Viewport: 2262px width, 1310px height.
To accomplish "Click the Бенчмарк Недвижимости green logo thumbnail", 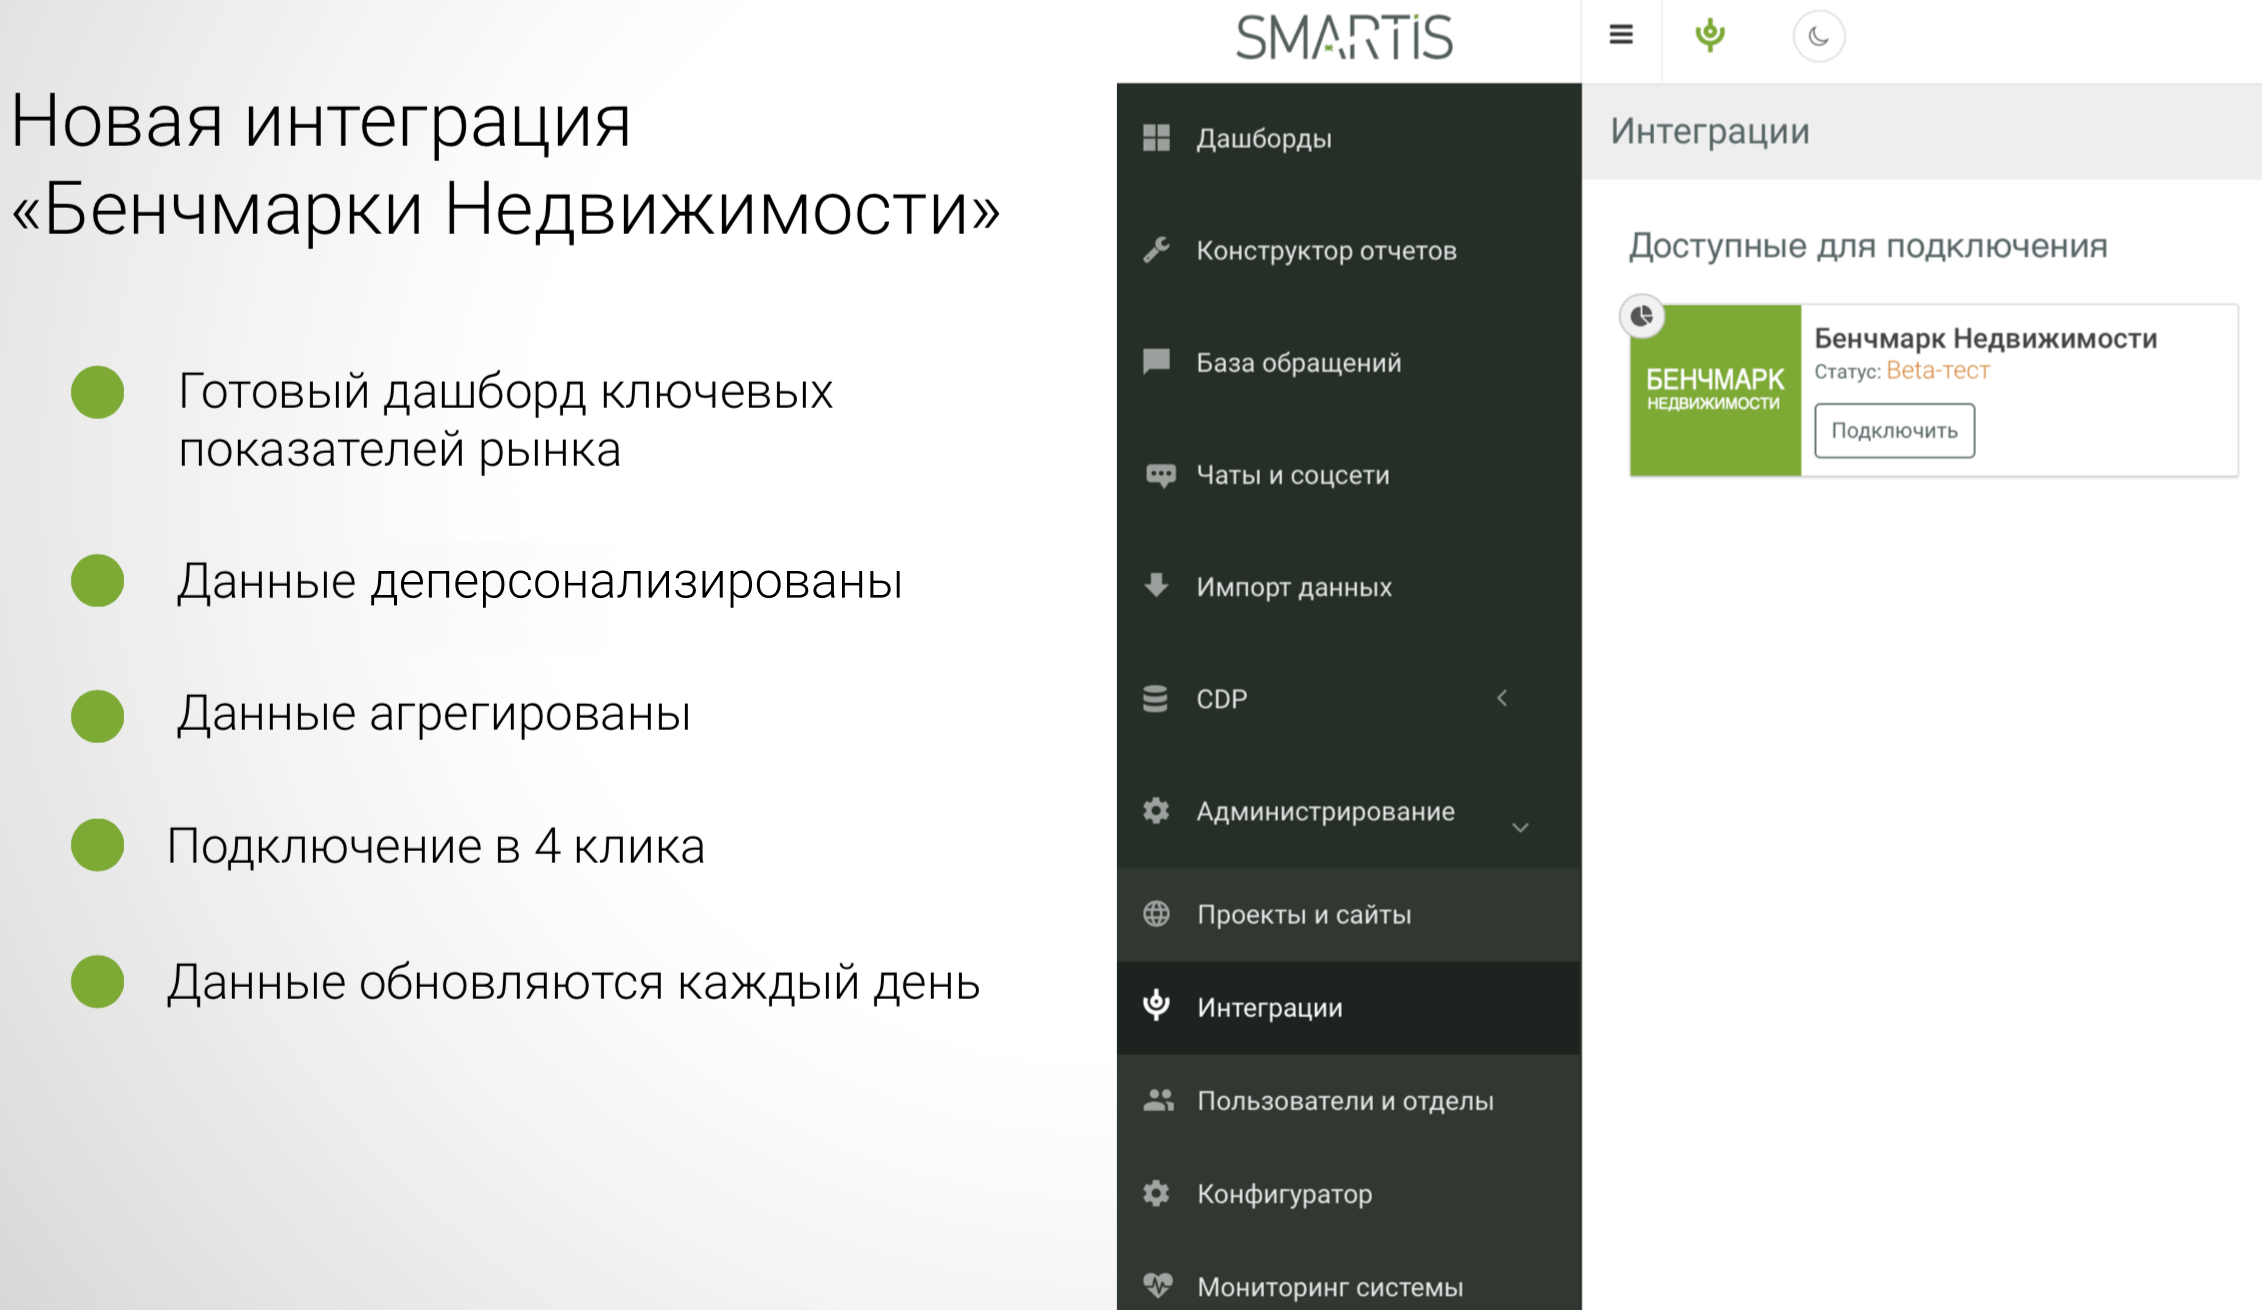I will click(1714, 391).
